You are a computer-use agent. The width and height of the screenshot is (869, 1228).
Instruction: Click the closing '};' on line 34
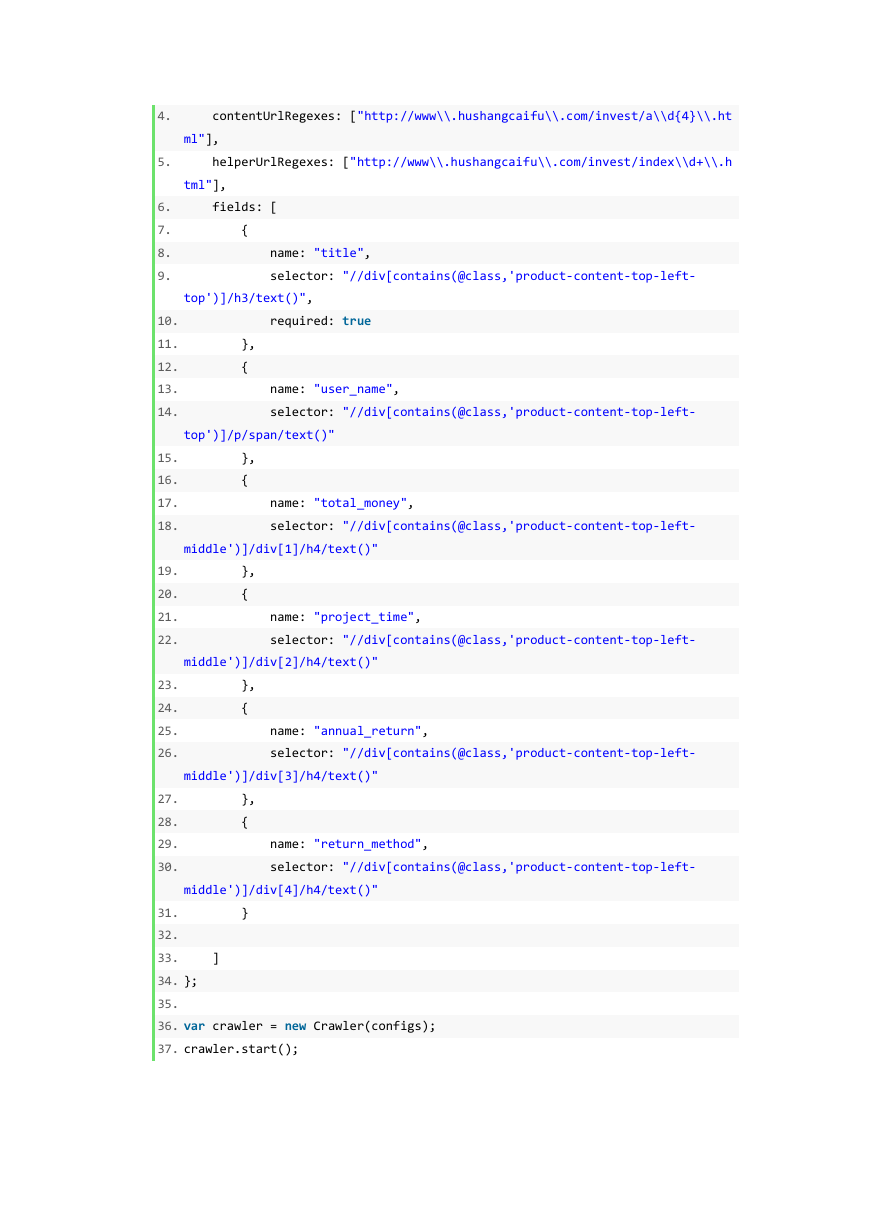click(191, 981)
